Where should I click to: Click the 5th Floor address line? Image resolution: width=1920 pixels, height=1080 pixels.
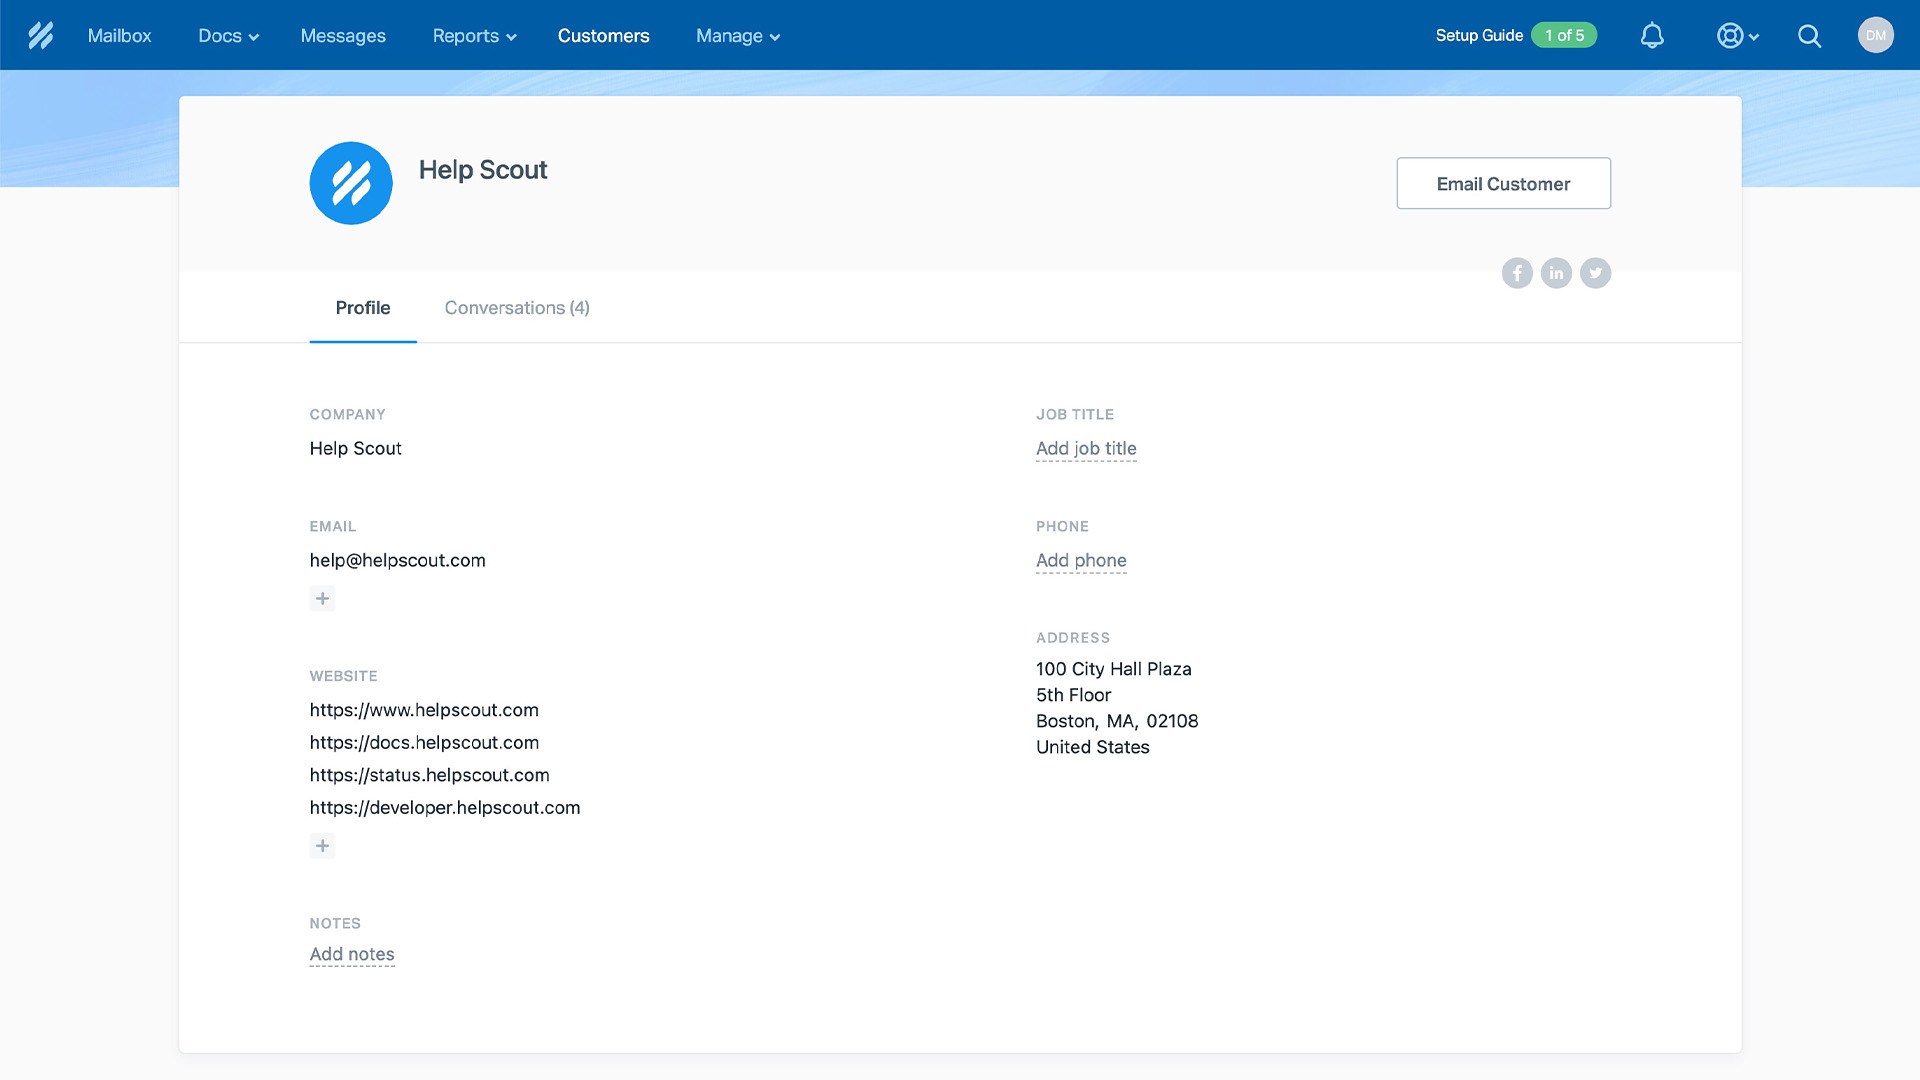tap(1073, 695)
